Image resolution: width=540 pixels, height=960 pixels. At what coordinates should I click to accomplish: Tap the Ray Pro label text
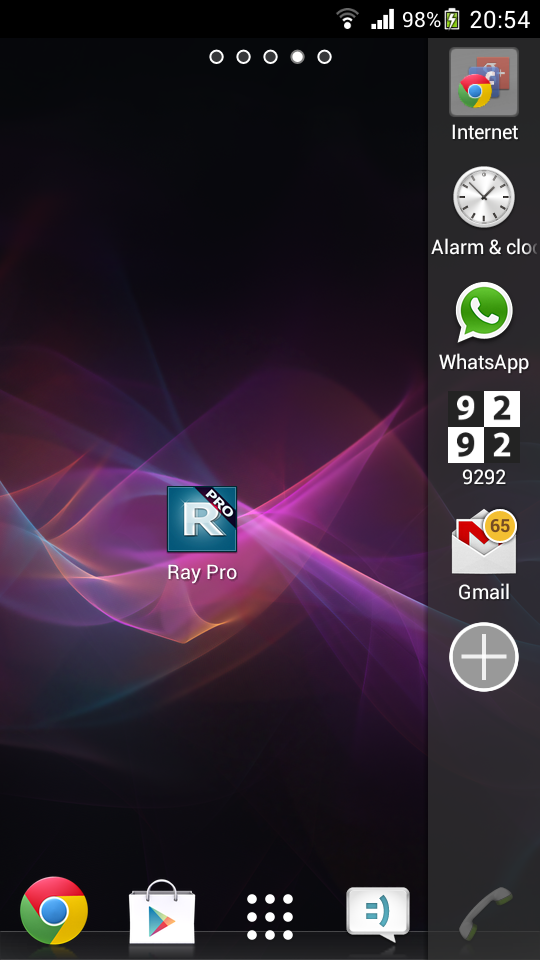coord(202,572)
